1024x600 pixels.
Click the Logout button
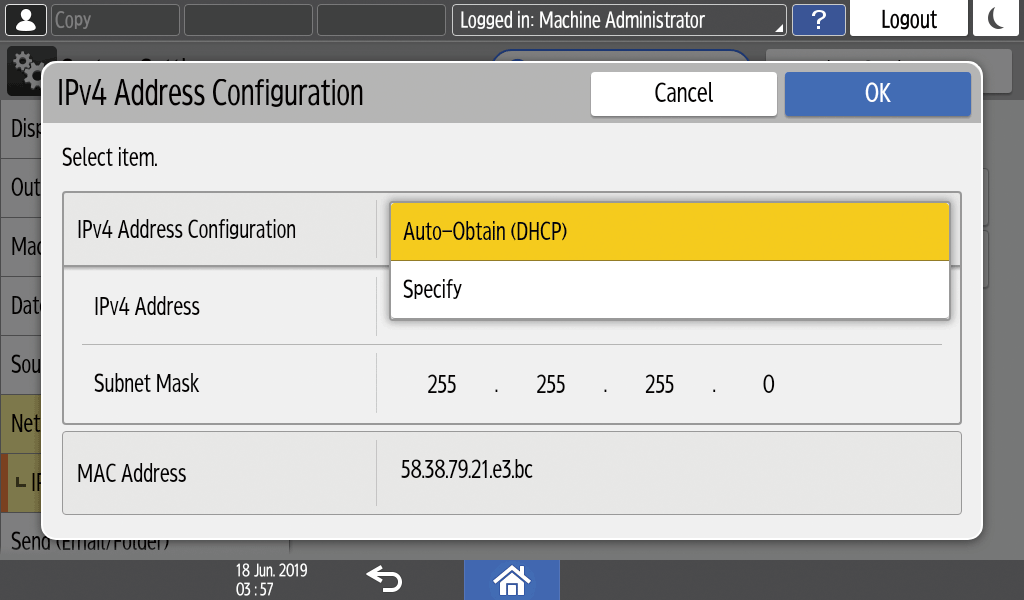[908, 20]
